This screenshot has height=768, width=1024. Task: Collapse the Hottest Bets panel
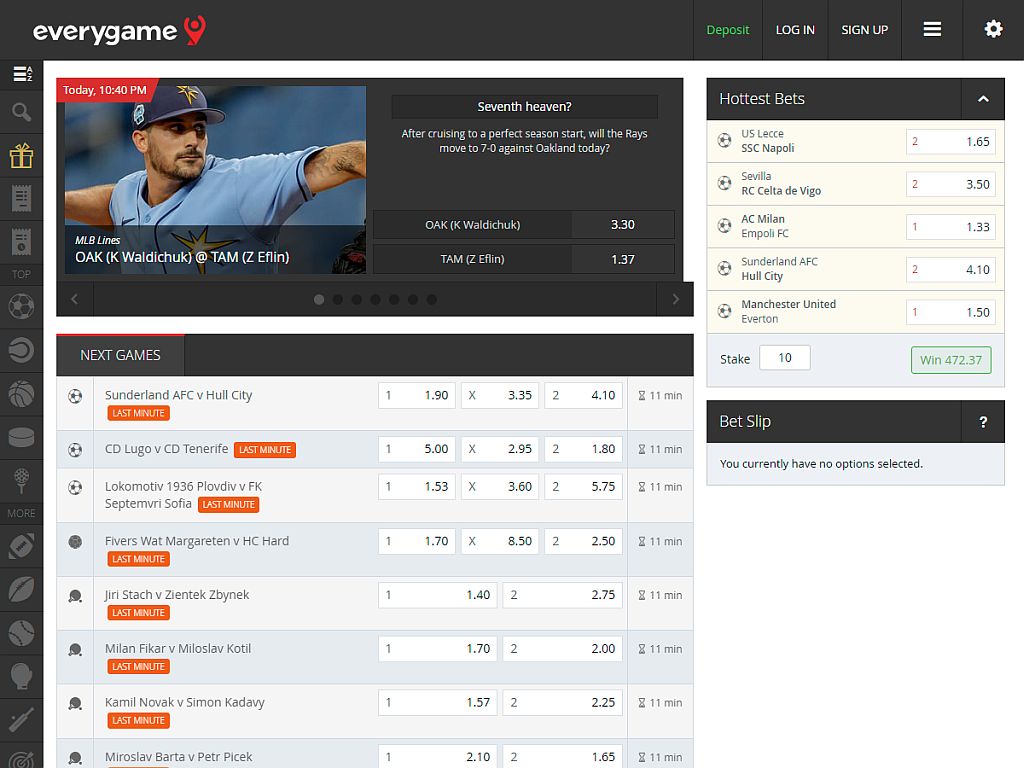pos(983,99)
